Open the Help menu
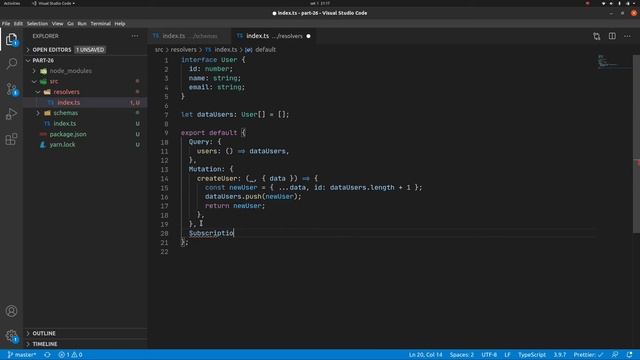The height and width of the screenshot is (360, 640). point(120,24)
